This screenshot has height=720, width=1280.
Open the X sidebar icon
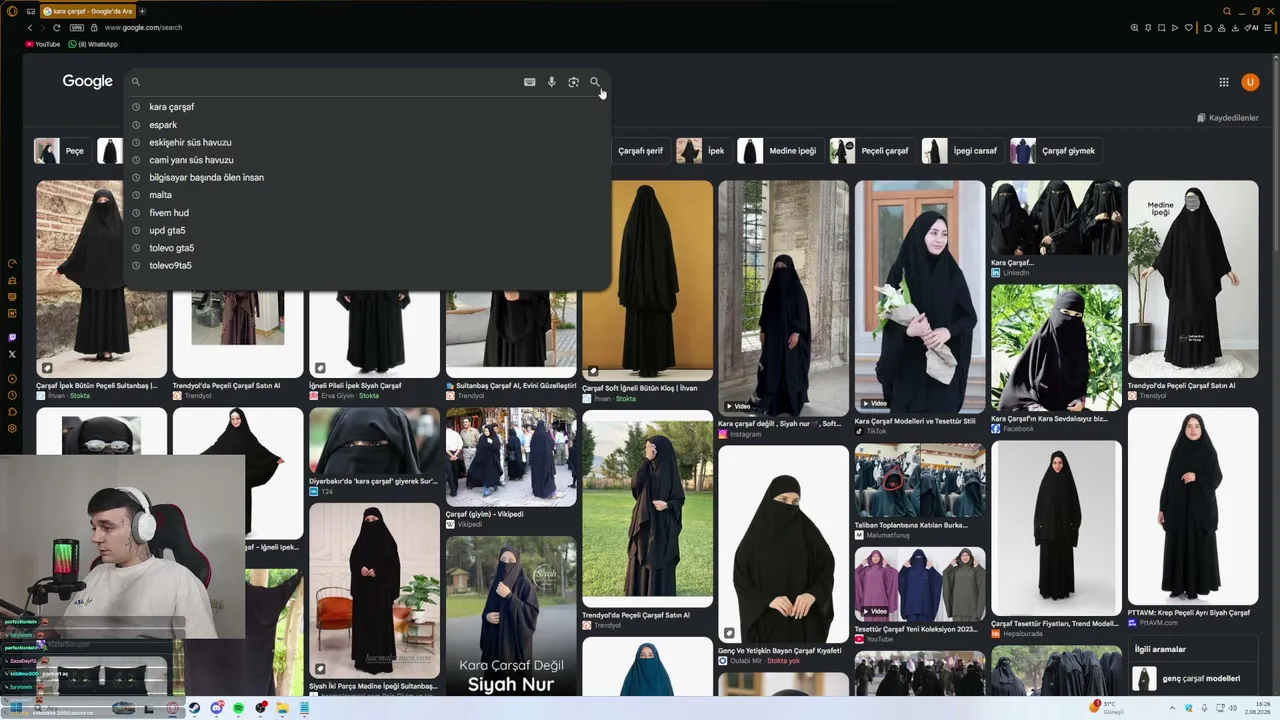(x=12, y=354)
